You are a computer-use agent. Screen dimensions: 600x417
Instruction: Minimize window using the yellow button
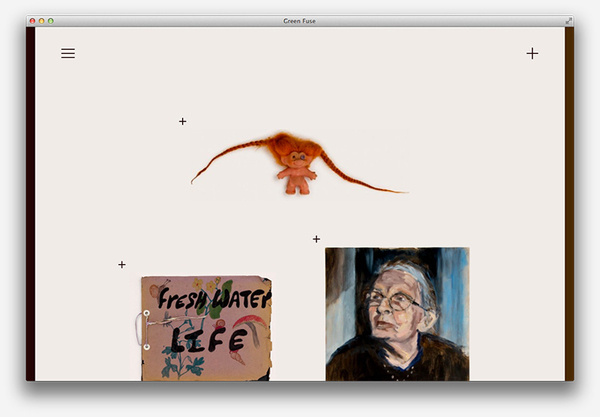tap(42, 21)
